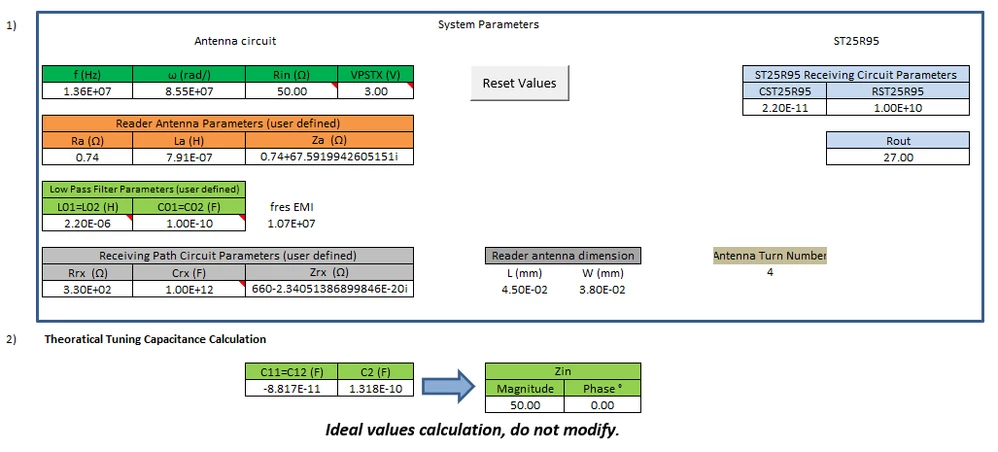
Task: Select the Reader antenna length 4.50E-02 cell
Action: tap(525, 290)
